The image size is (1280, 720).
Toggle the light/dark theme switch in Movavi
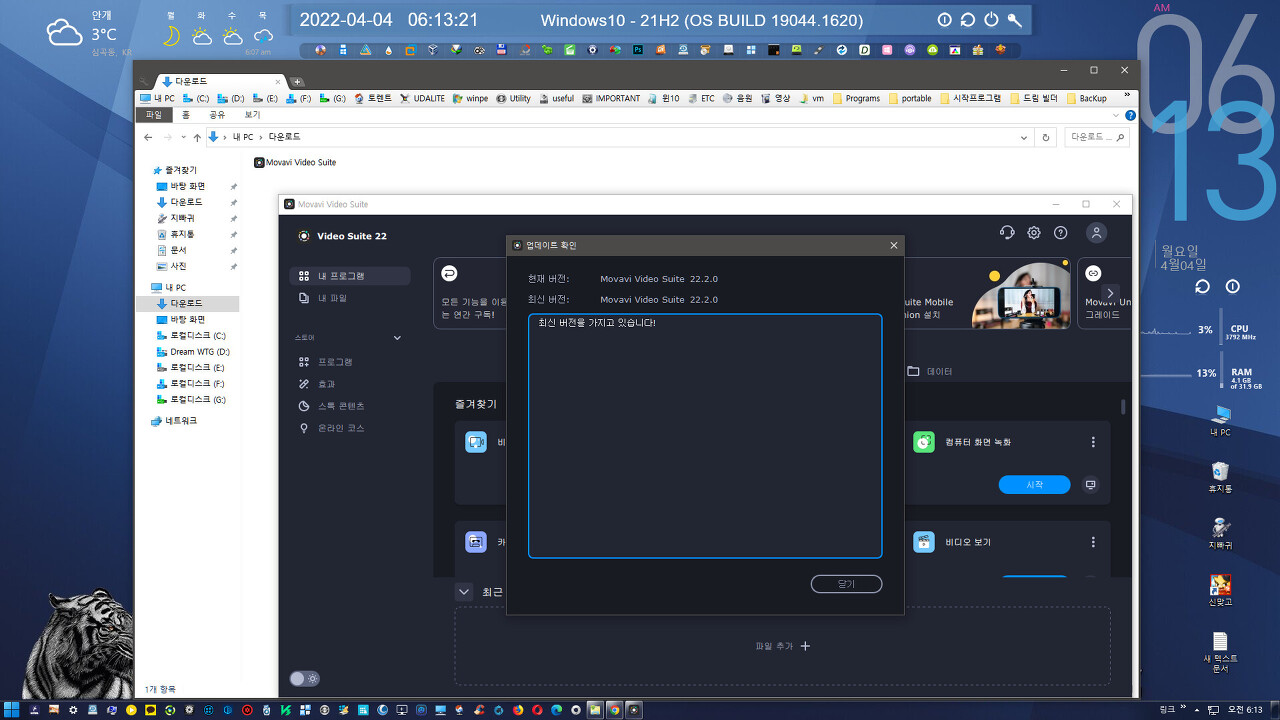305,678
